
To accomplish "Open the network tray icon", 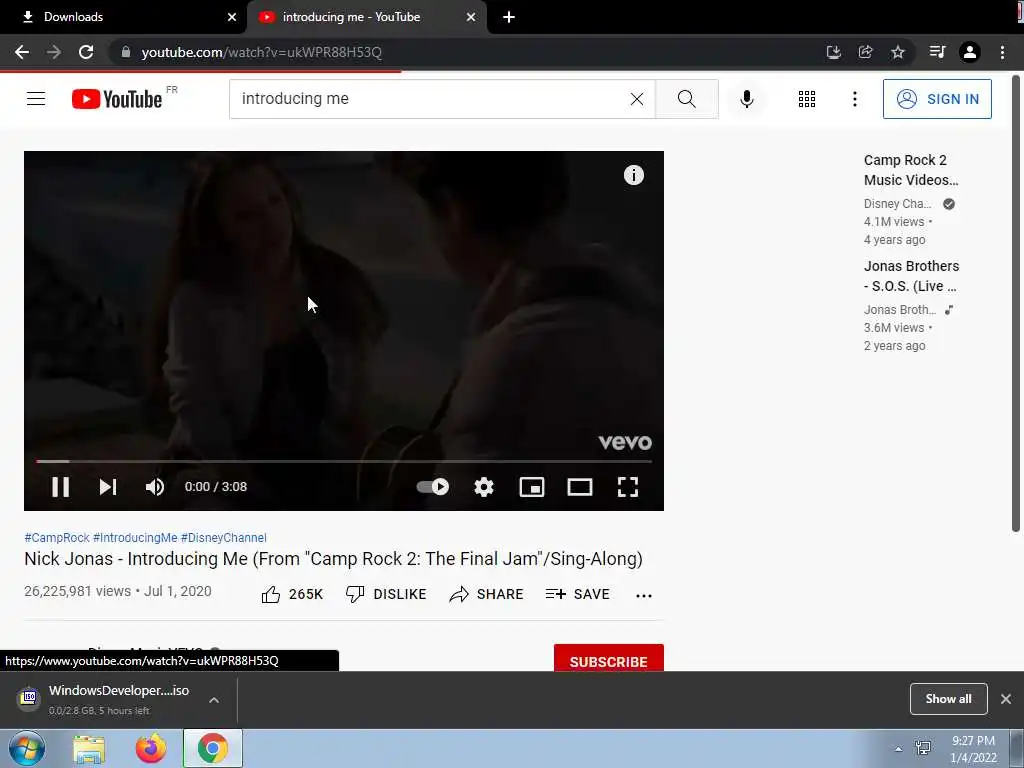I will click(923, 748).
